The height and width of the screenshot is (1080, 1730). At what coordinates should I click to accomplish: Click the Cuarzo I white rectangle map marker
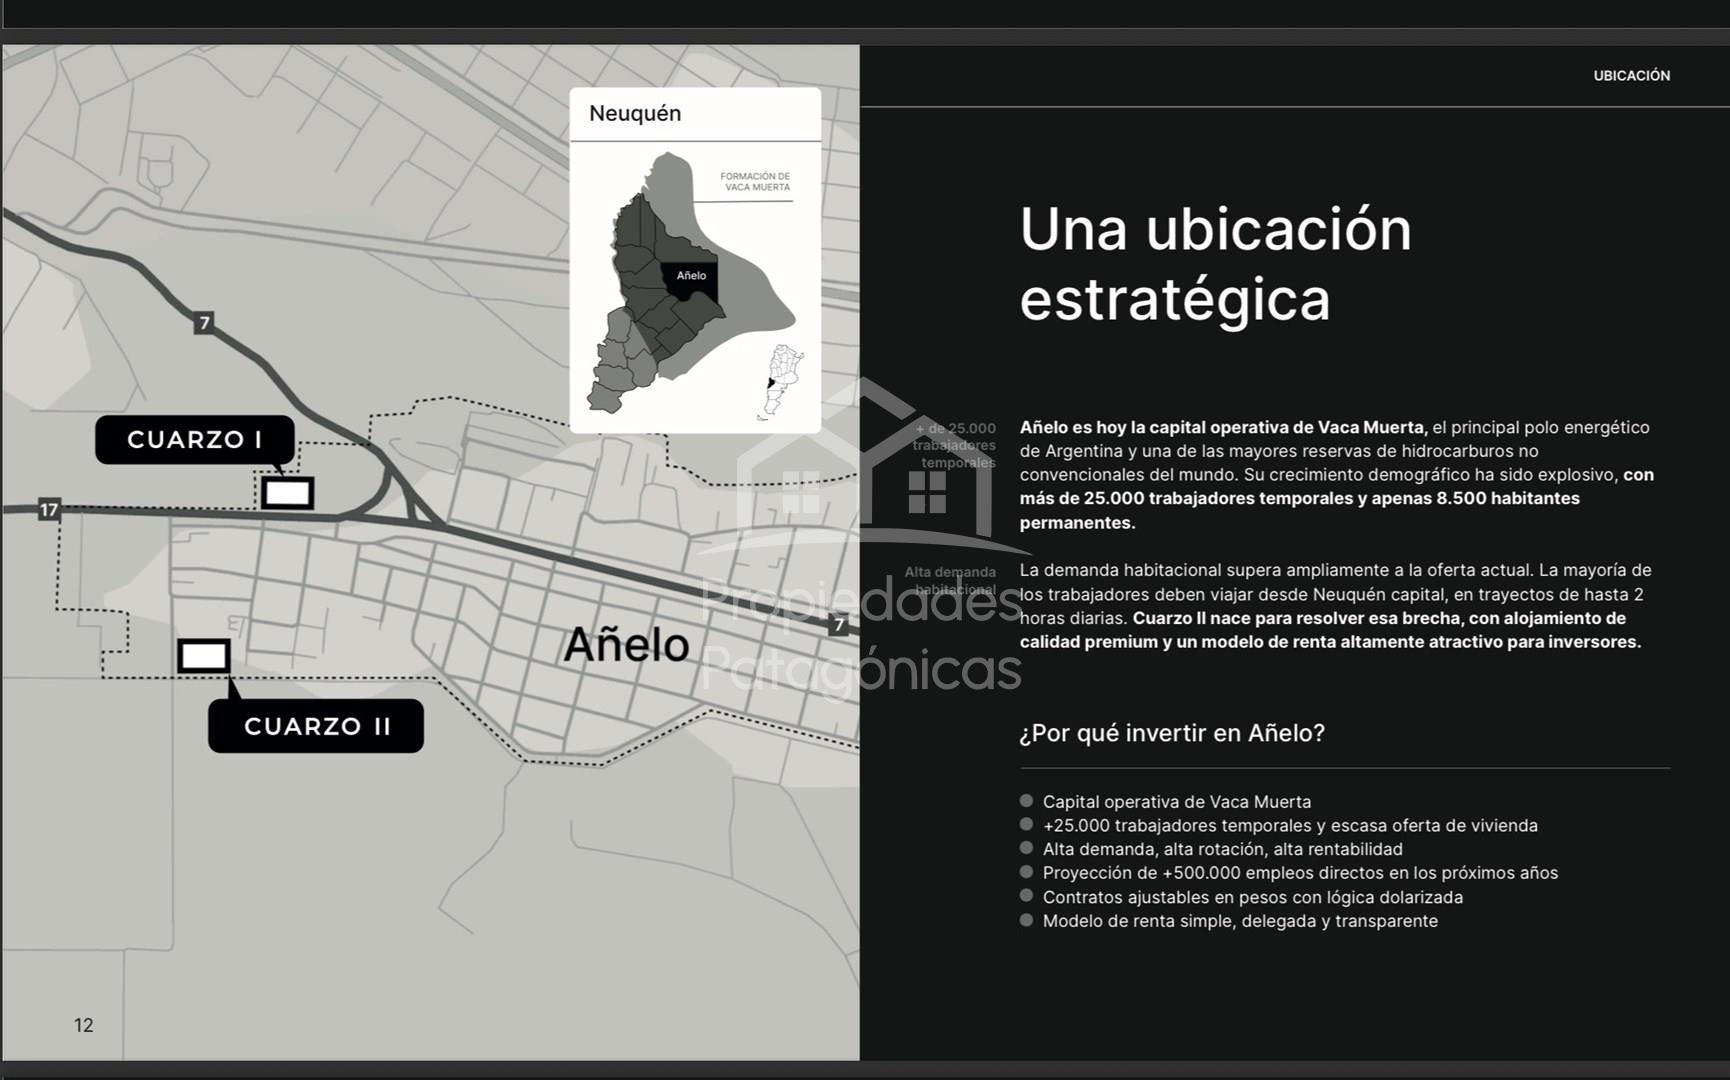287,492
